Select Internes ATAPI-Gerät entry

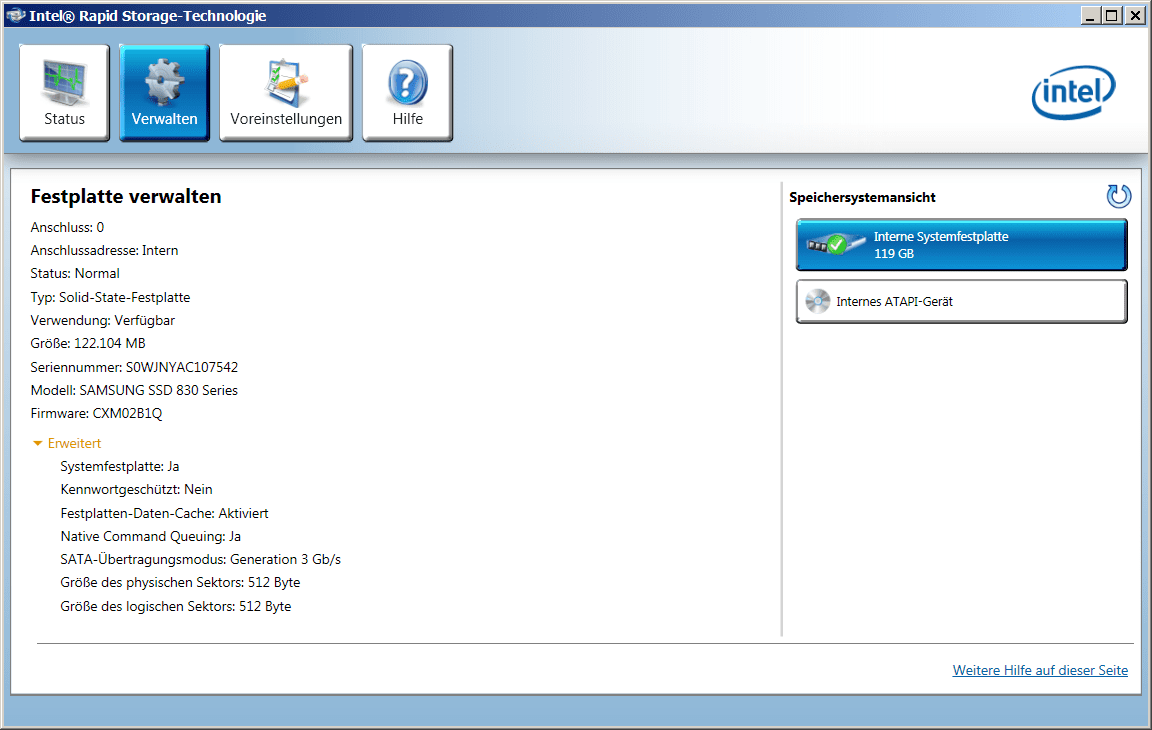961,301
